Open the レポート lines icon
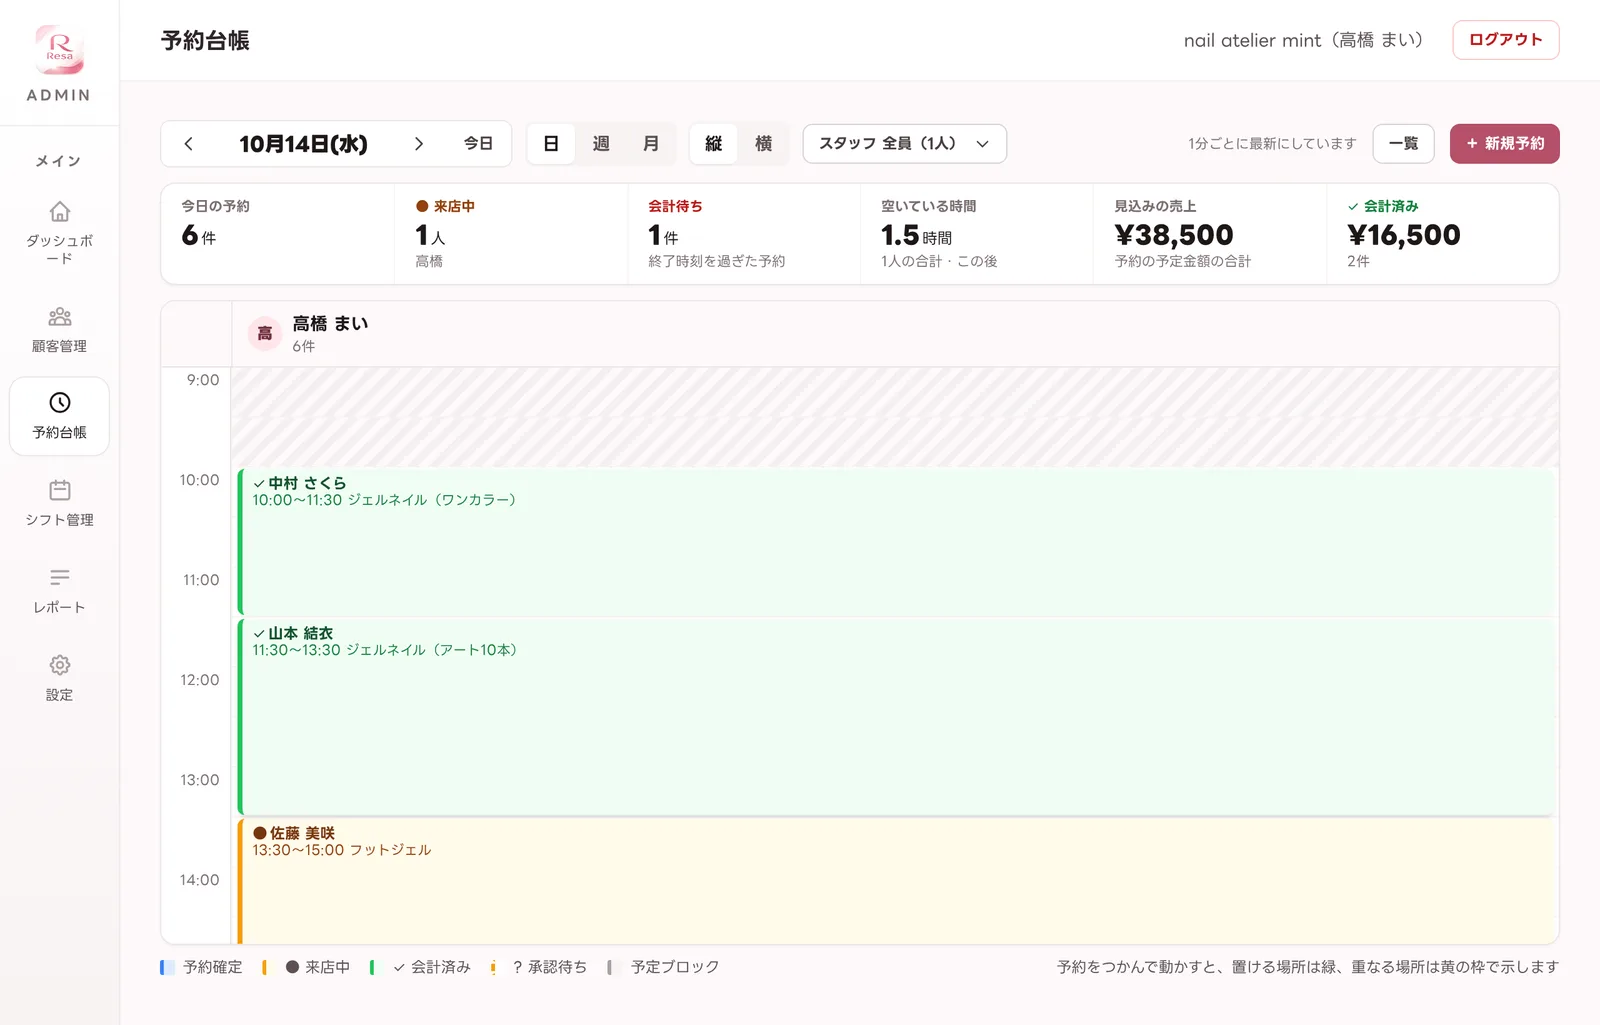 point(60,578)
